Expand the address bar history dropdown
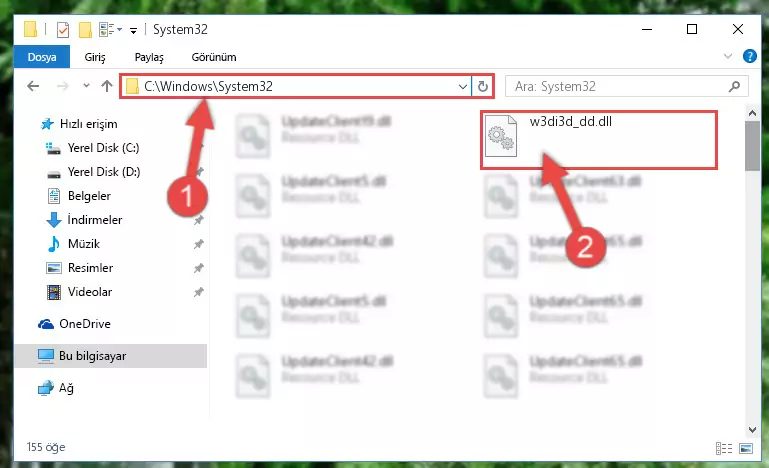The height and width of the screenshot is (468, 769). pyautogui.click(x=462, y=87)
